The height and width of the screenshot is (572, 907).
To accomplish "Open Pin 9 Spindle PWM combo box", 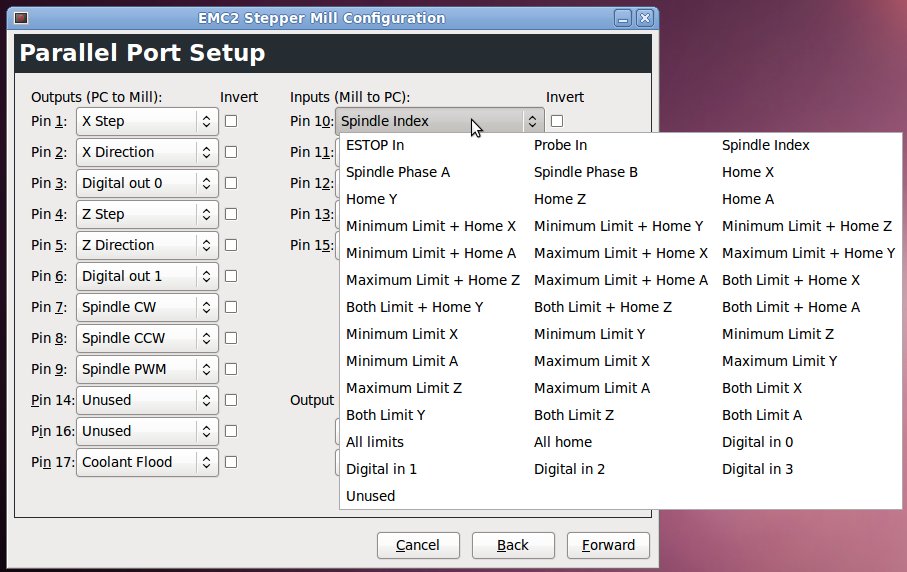I will coord(147,370).
